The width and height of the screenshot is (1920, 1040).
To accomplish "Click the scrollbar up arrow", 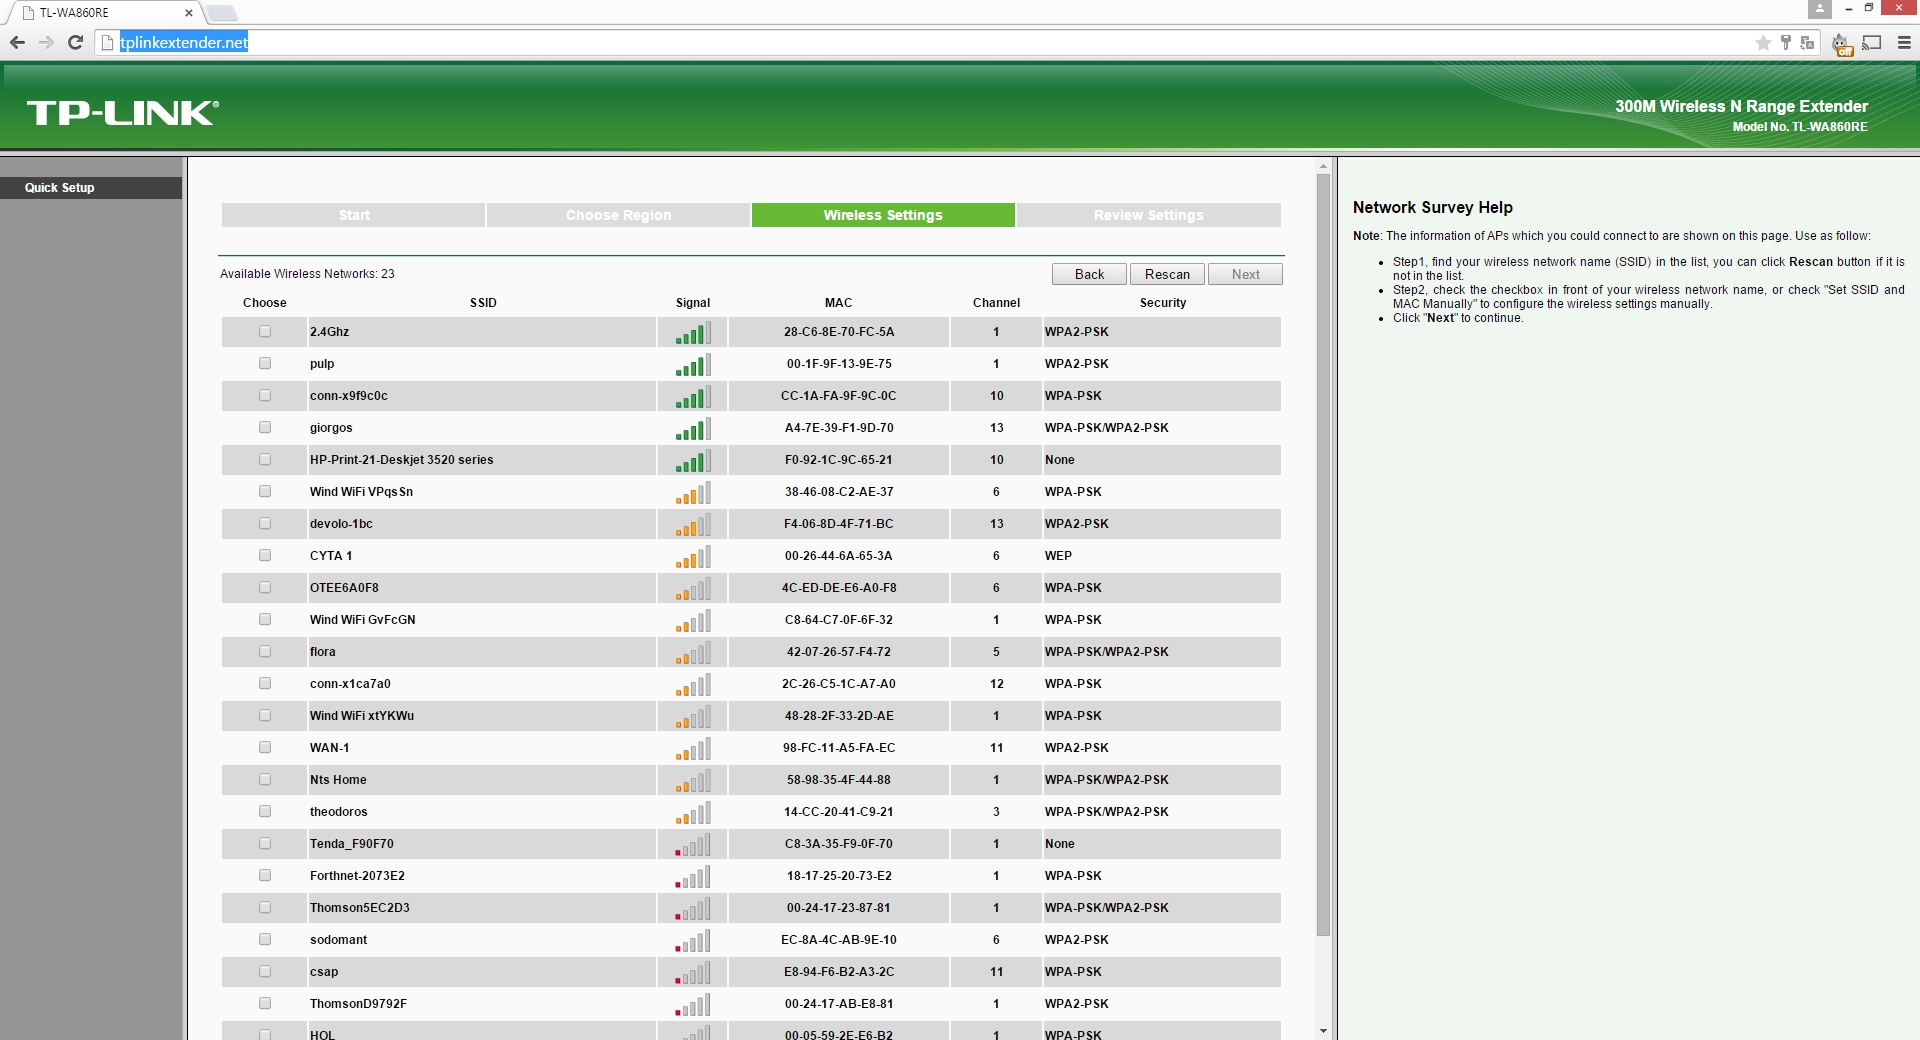I will click(1323, 167).
